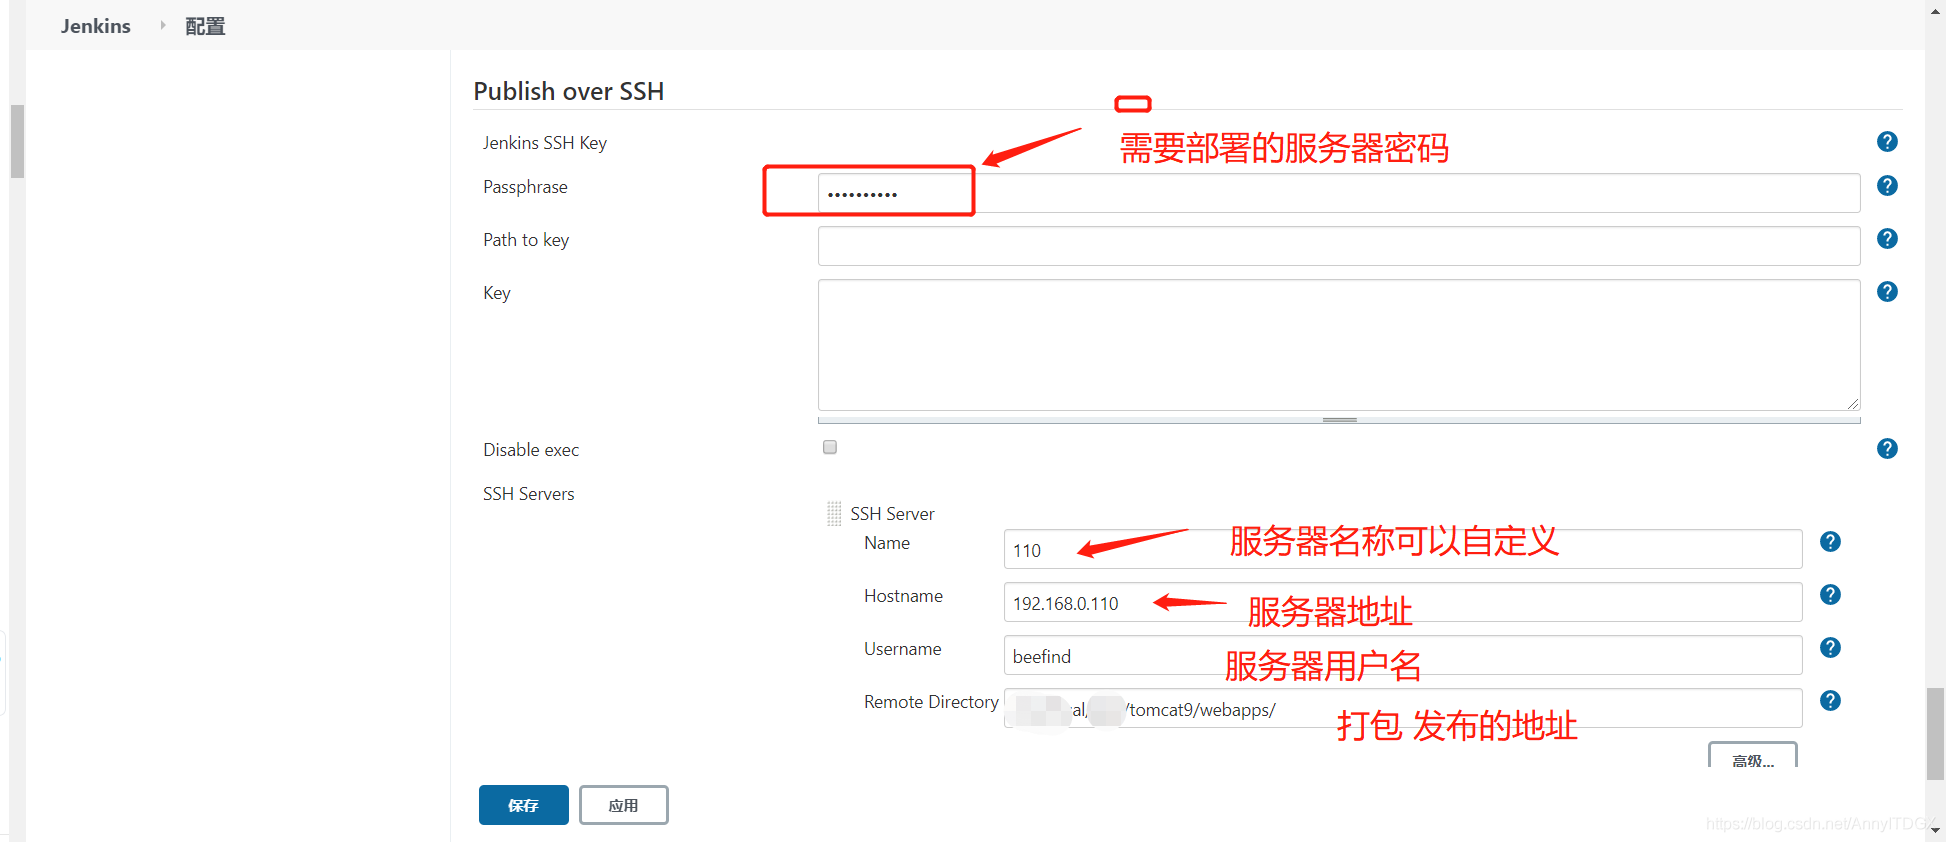Toggle the Disable exec checkbox

[x=830, y=447]
